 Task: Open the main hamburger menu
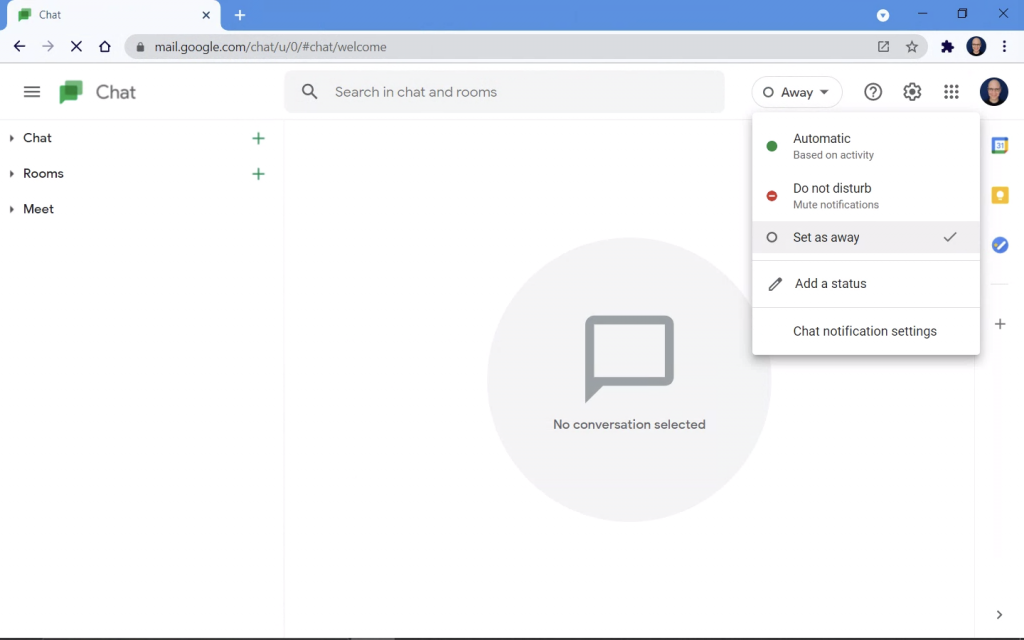(31, 91)
